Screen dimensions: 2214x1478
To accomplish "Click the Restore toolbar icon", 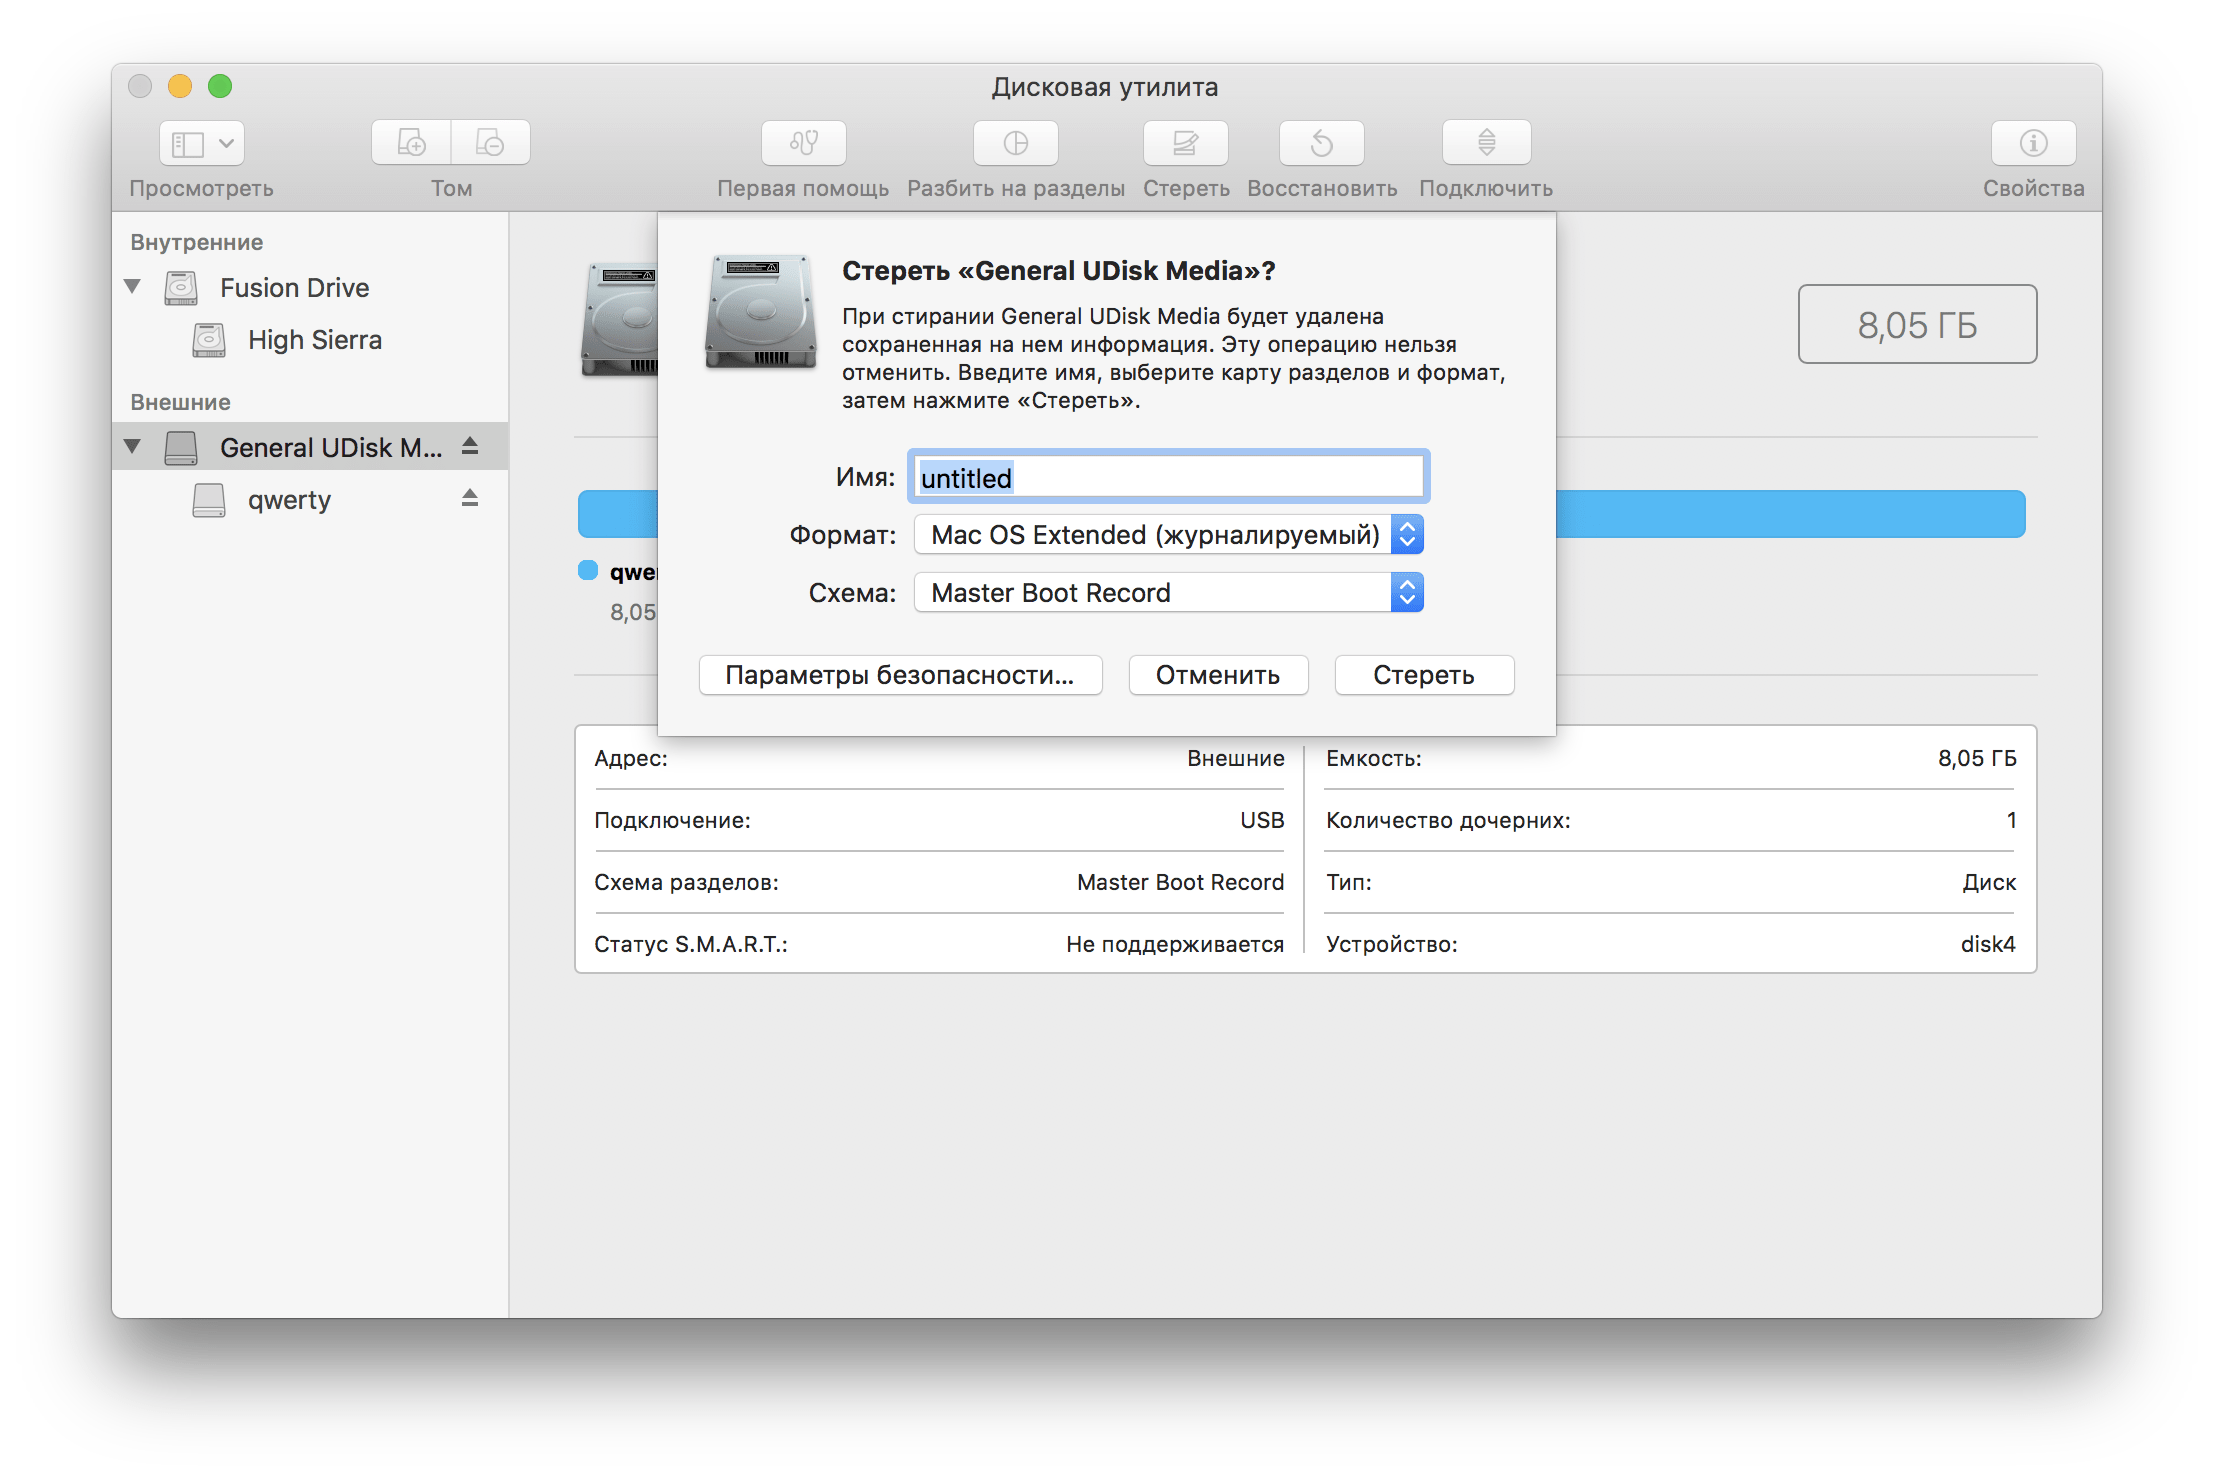I will coord(1321,143).
